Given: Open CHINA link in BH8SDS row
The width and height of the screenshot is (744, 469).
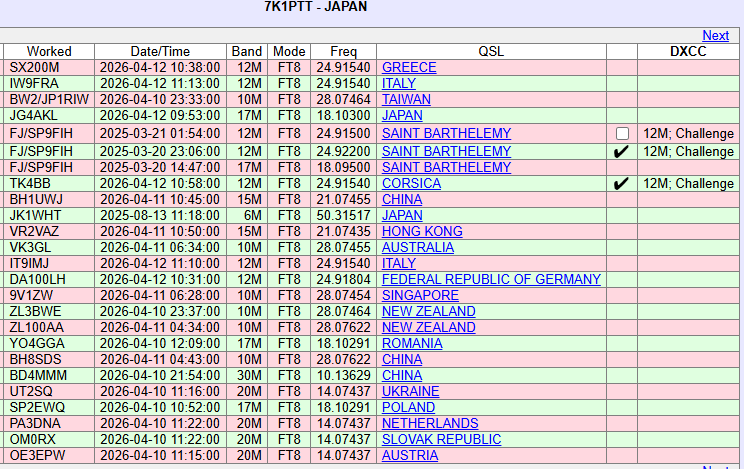Looking at the screenshot, I should [402, 360].
